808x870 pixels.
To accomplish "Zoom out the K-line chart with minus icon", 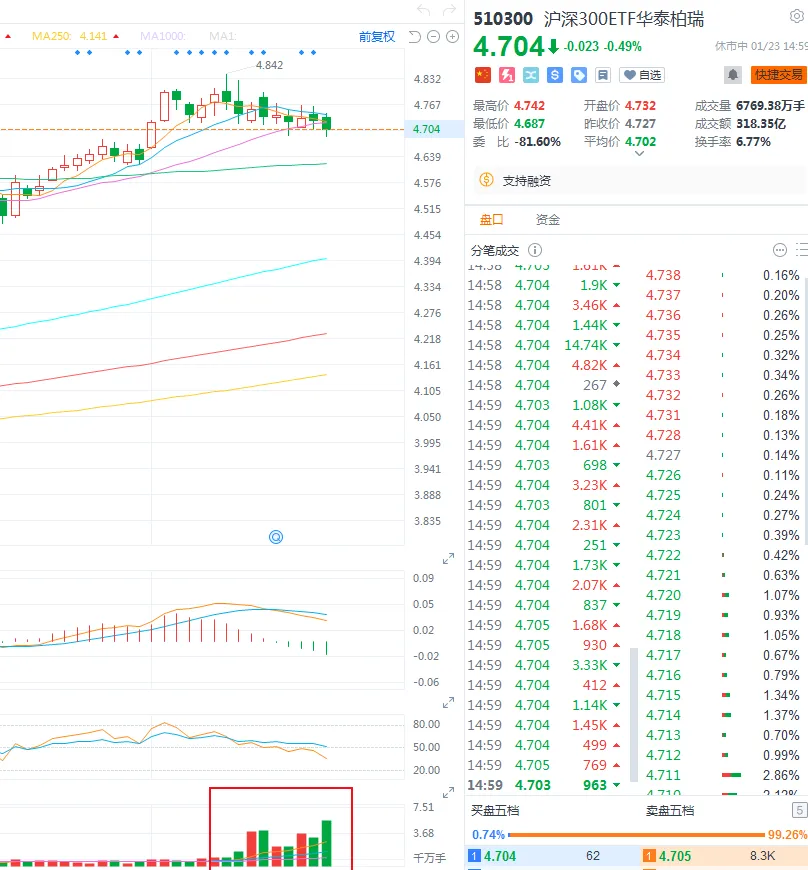I will click(434, 37).
